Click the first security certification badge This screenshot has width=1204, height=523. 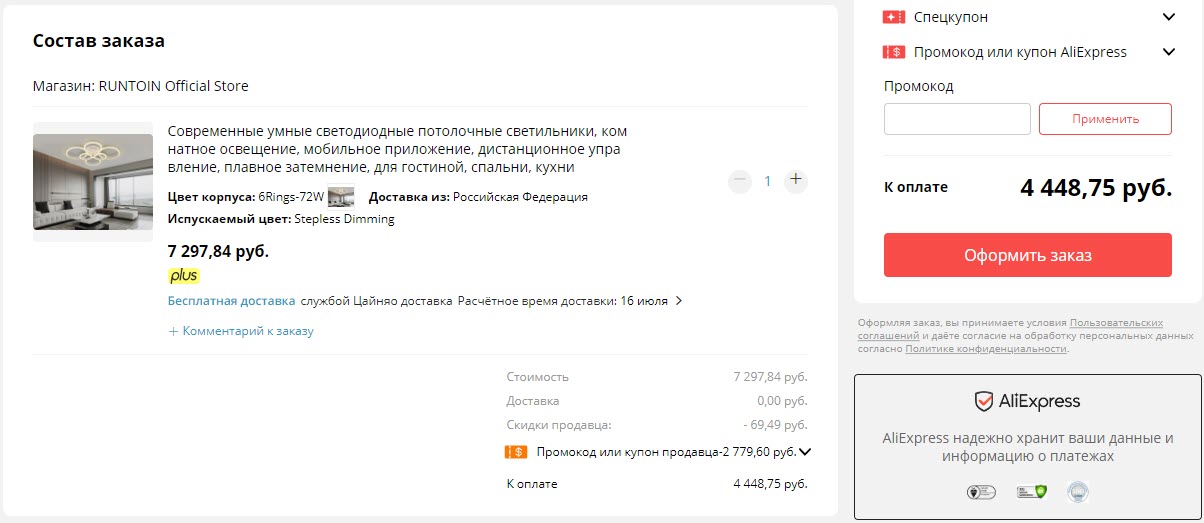979,491
